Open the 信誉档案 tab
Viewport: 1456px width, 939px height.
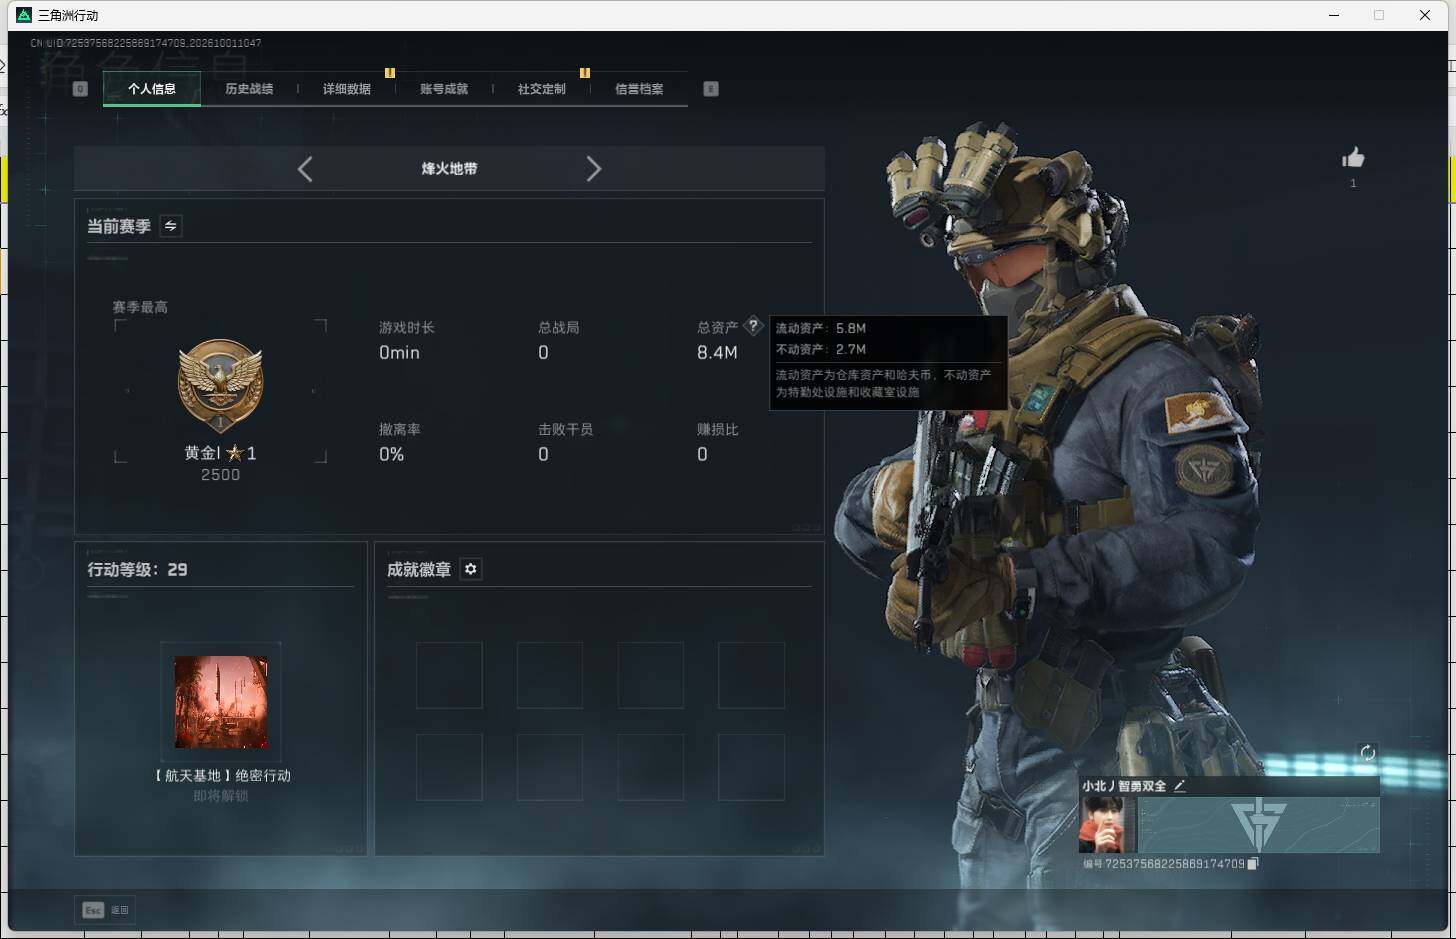tap(639, 89)
